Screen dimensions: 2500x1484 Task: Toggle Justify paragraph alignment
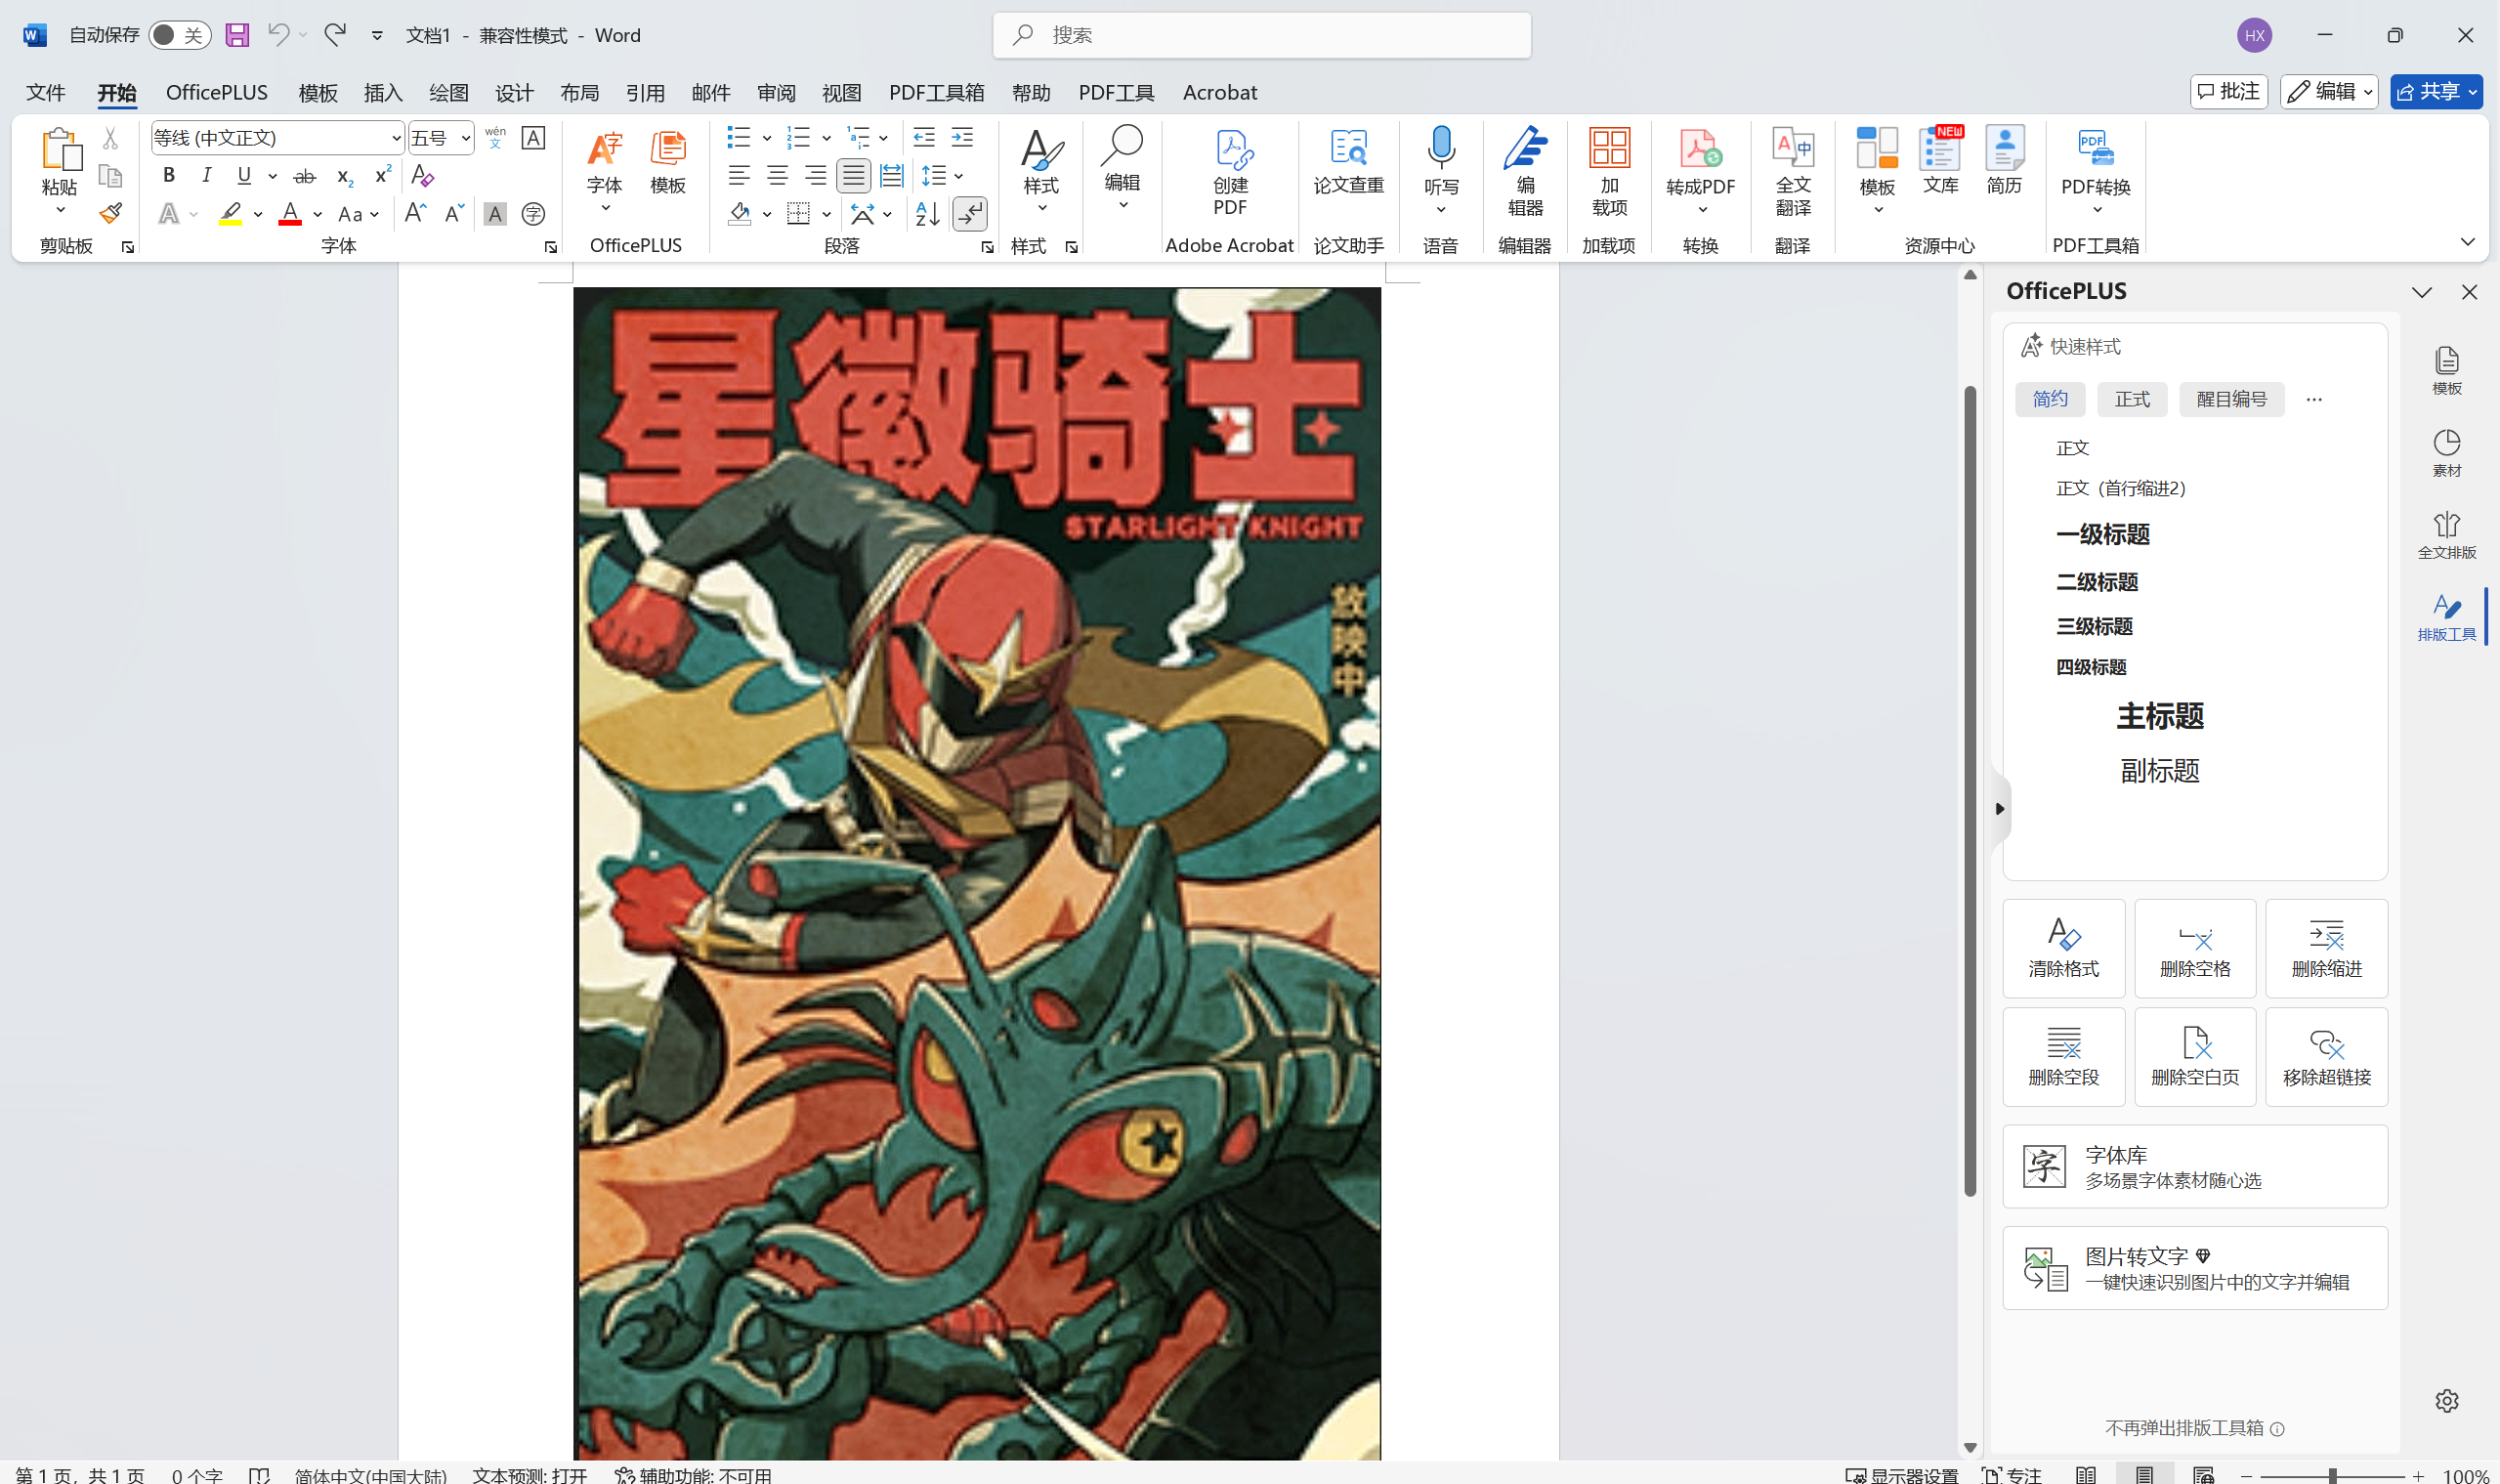pyautogui.click(x=853, y=176)
